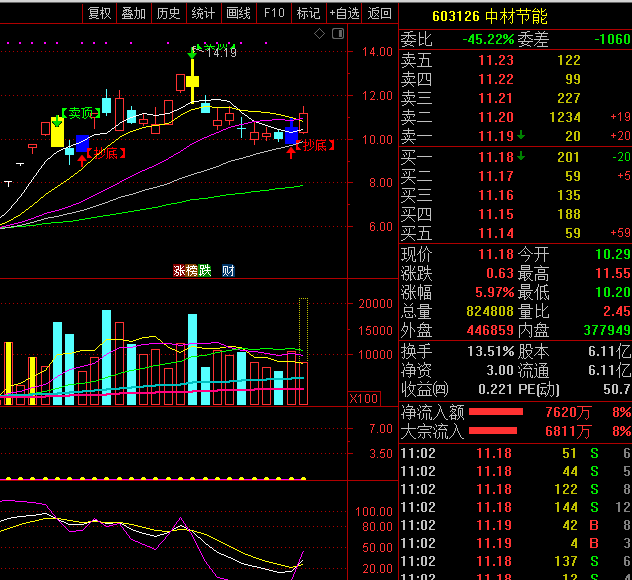Click the green 卖顶 sell signal label
The image size is (632, 580).
click(x=81, y=113)
